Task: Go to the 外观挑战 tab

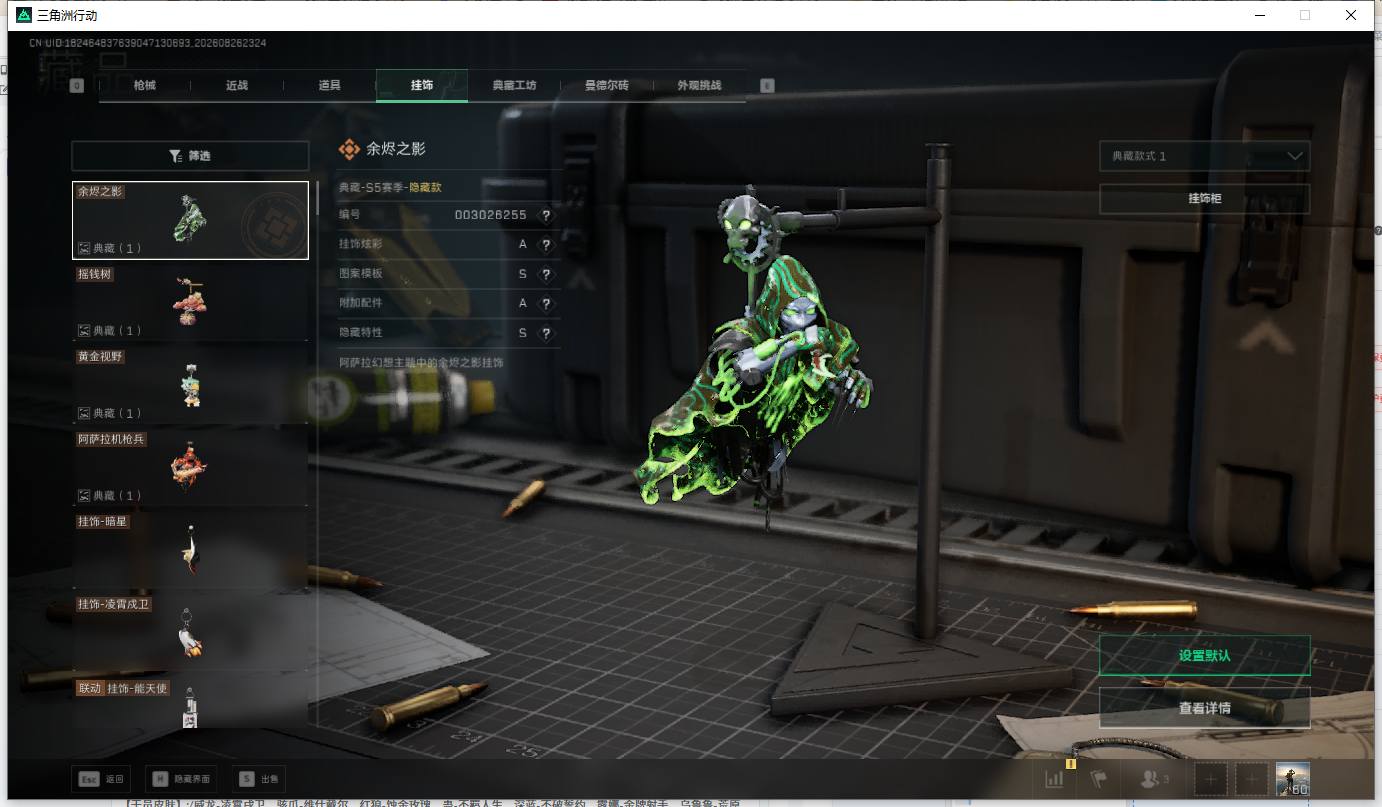Action: 699,85
